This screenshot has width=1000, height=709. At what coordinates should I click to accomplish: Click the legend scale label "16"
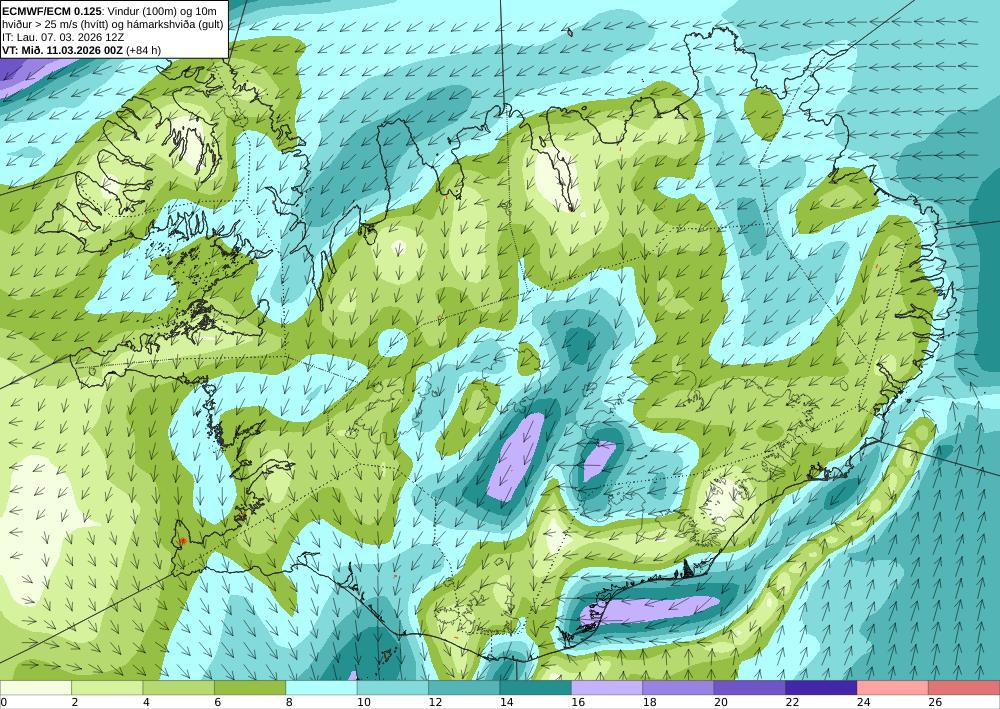click(x=578, y=703)
